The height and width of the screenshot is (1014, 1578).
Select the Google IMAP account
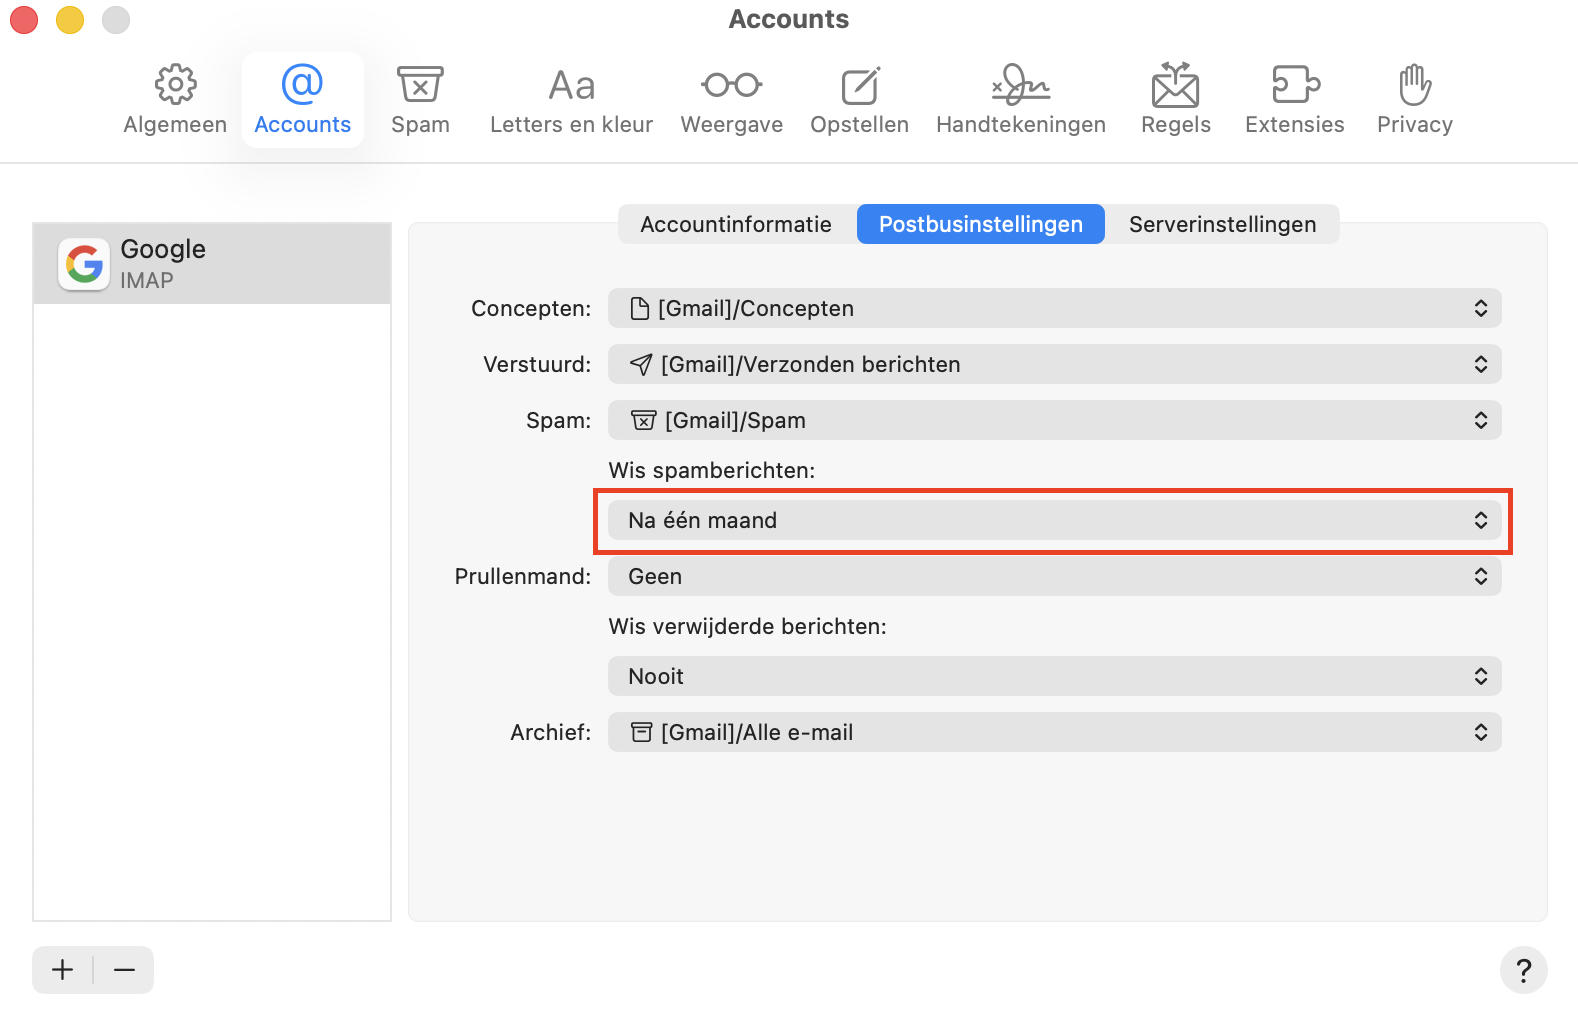212,264
